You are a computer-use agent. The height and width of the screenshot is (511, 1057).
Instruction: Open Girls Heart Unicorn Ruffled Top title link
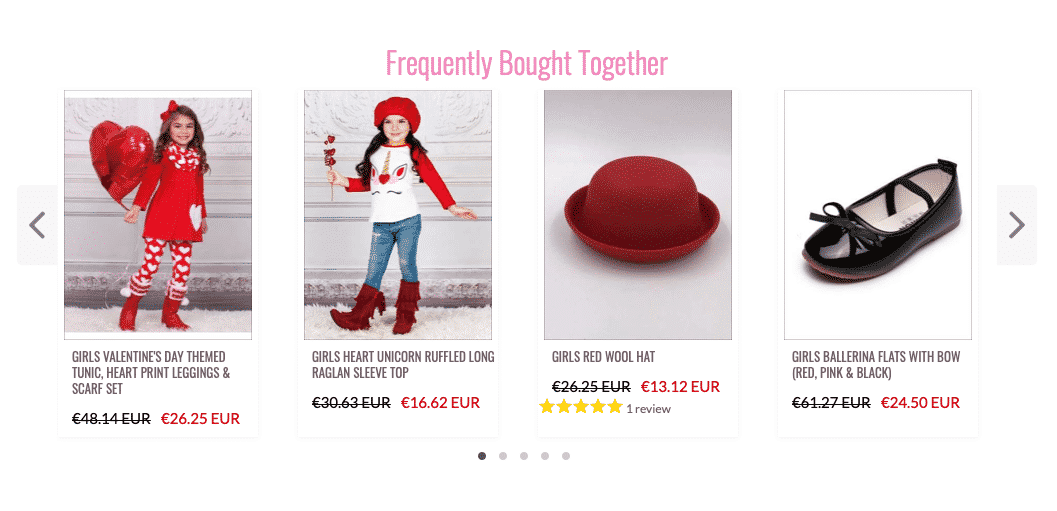pos(403,365)
